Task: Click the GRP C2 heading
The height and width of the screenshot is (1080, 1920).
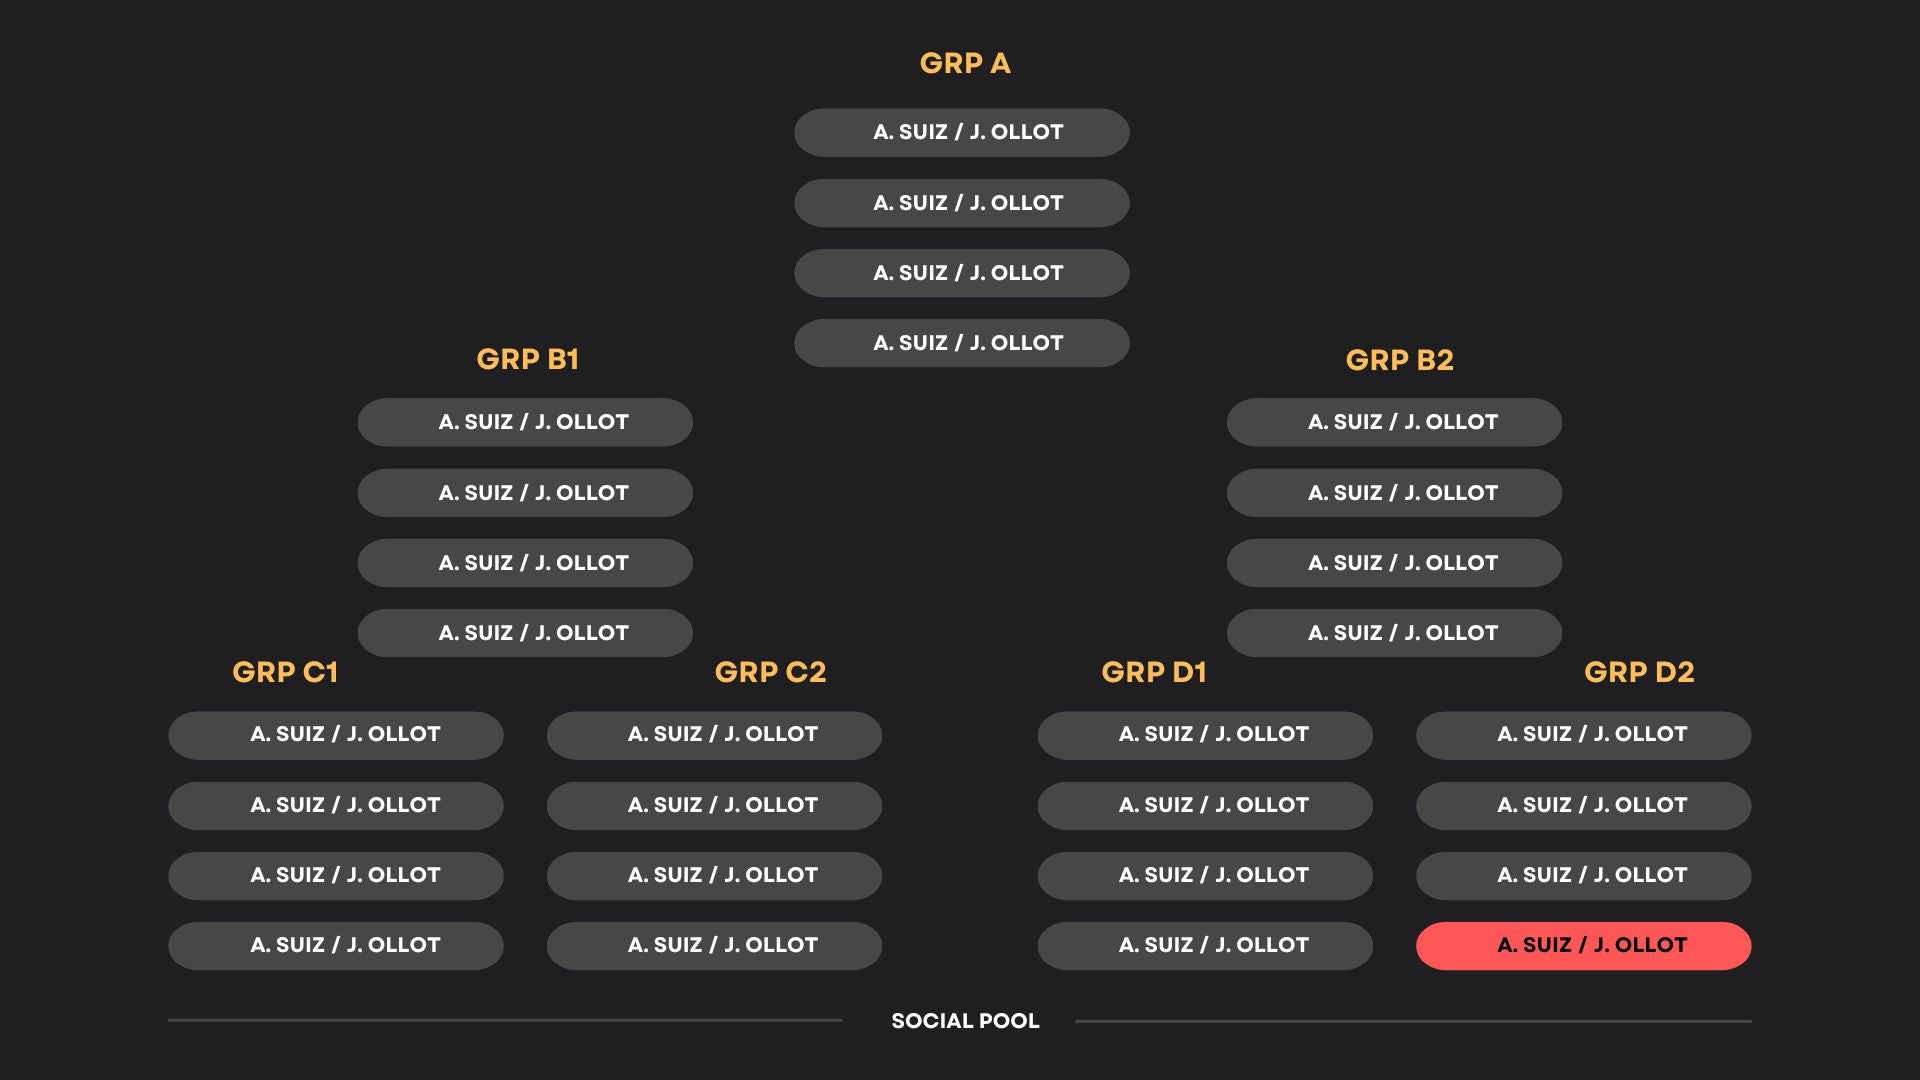Action: (770, 672)
